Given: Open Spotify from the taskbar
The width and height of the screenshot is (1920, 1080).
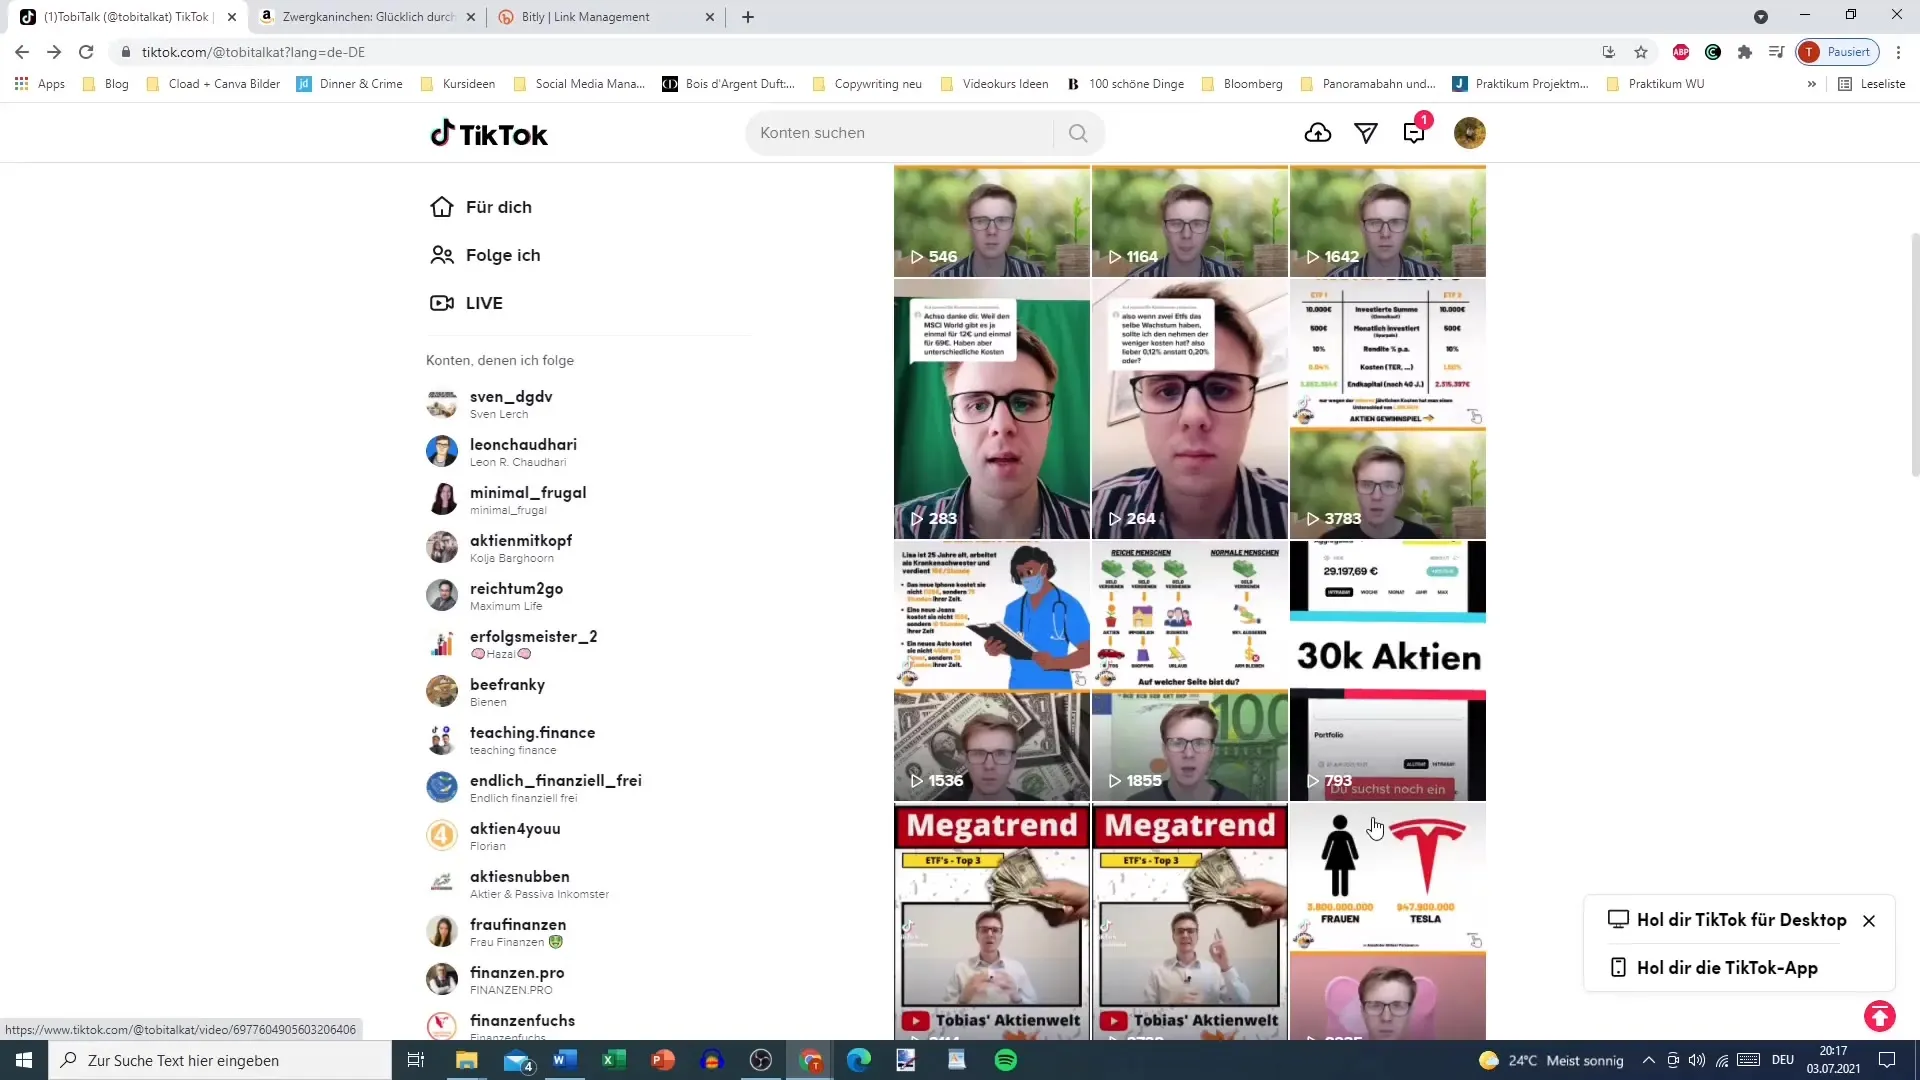Looking at the screenshot, I should (1006, 1060).
